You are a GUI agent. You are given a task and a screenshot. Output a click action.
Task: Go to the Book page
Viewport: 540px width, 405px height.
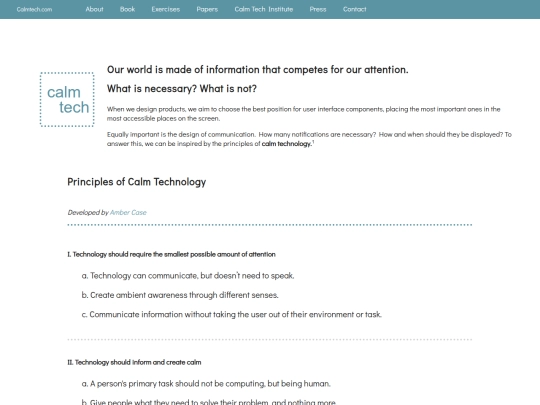[127, 9]
